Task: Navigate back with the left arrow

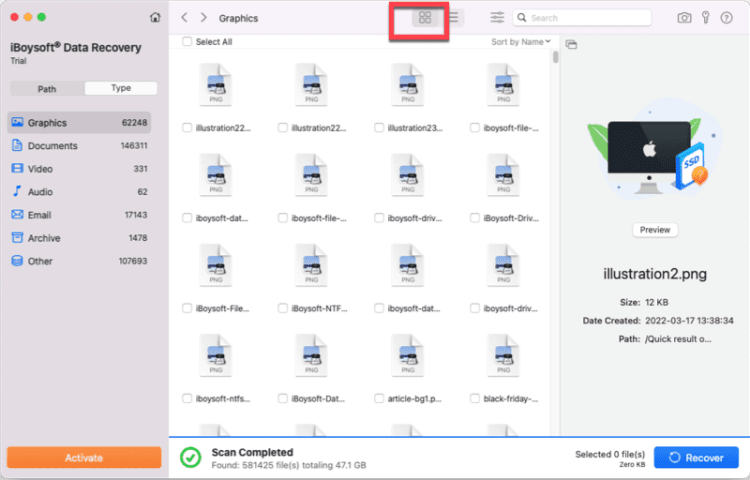Action: (x=185, y=18)
